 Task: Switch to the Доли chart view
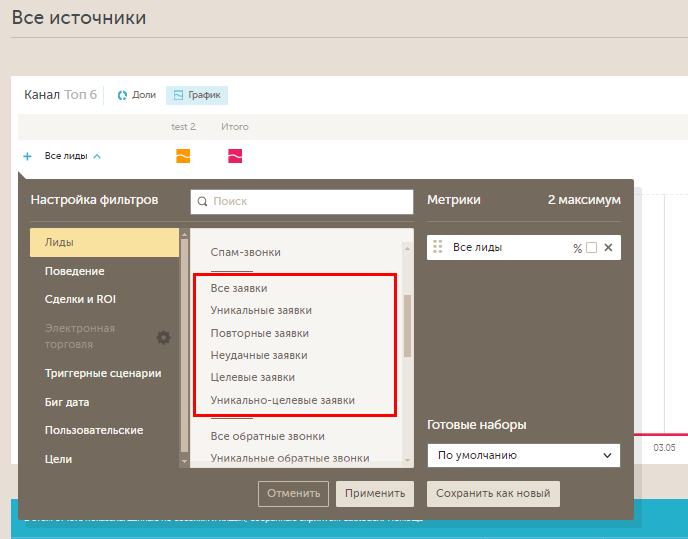pos(136,95)
